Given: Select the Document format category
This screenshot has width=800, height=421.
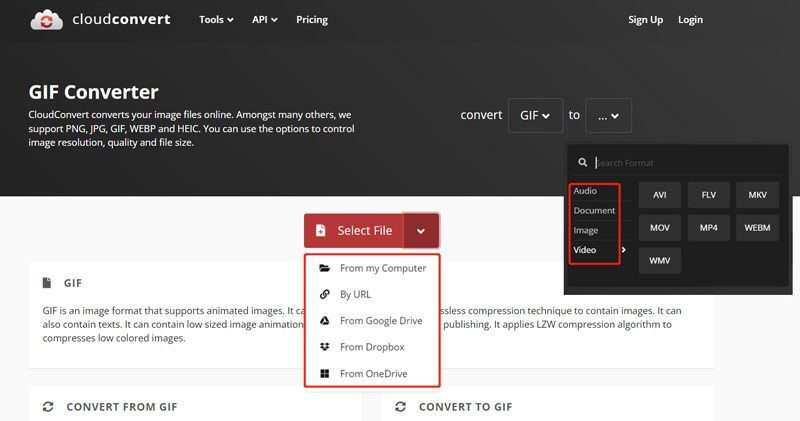Looking at the screenshot, I should click(594, 210).
